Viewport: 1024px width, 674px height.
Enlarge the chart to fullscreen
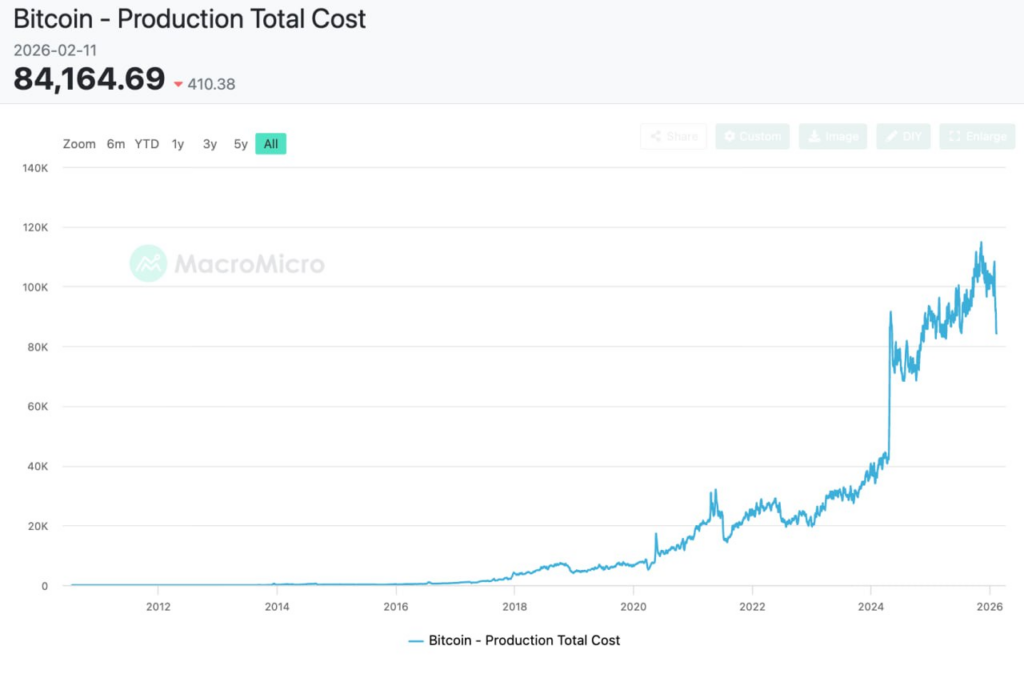[x=977, y=137]
